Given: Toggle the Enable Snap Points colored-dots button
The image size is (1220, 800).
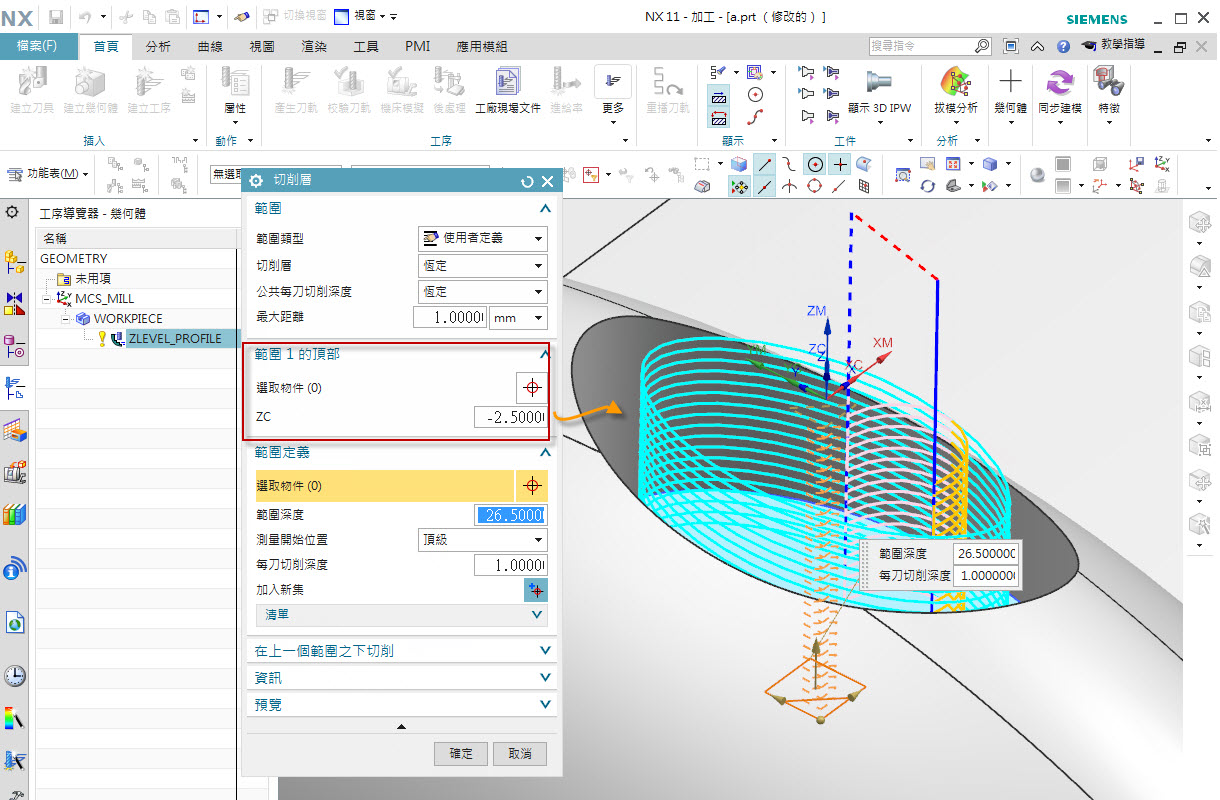Looking at the screenshot, I should [x=740, y=186].
